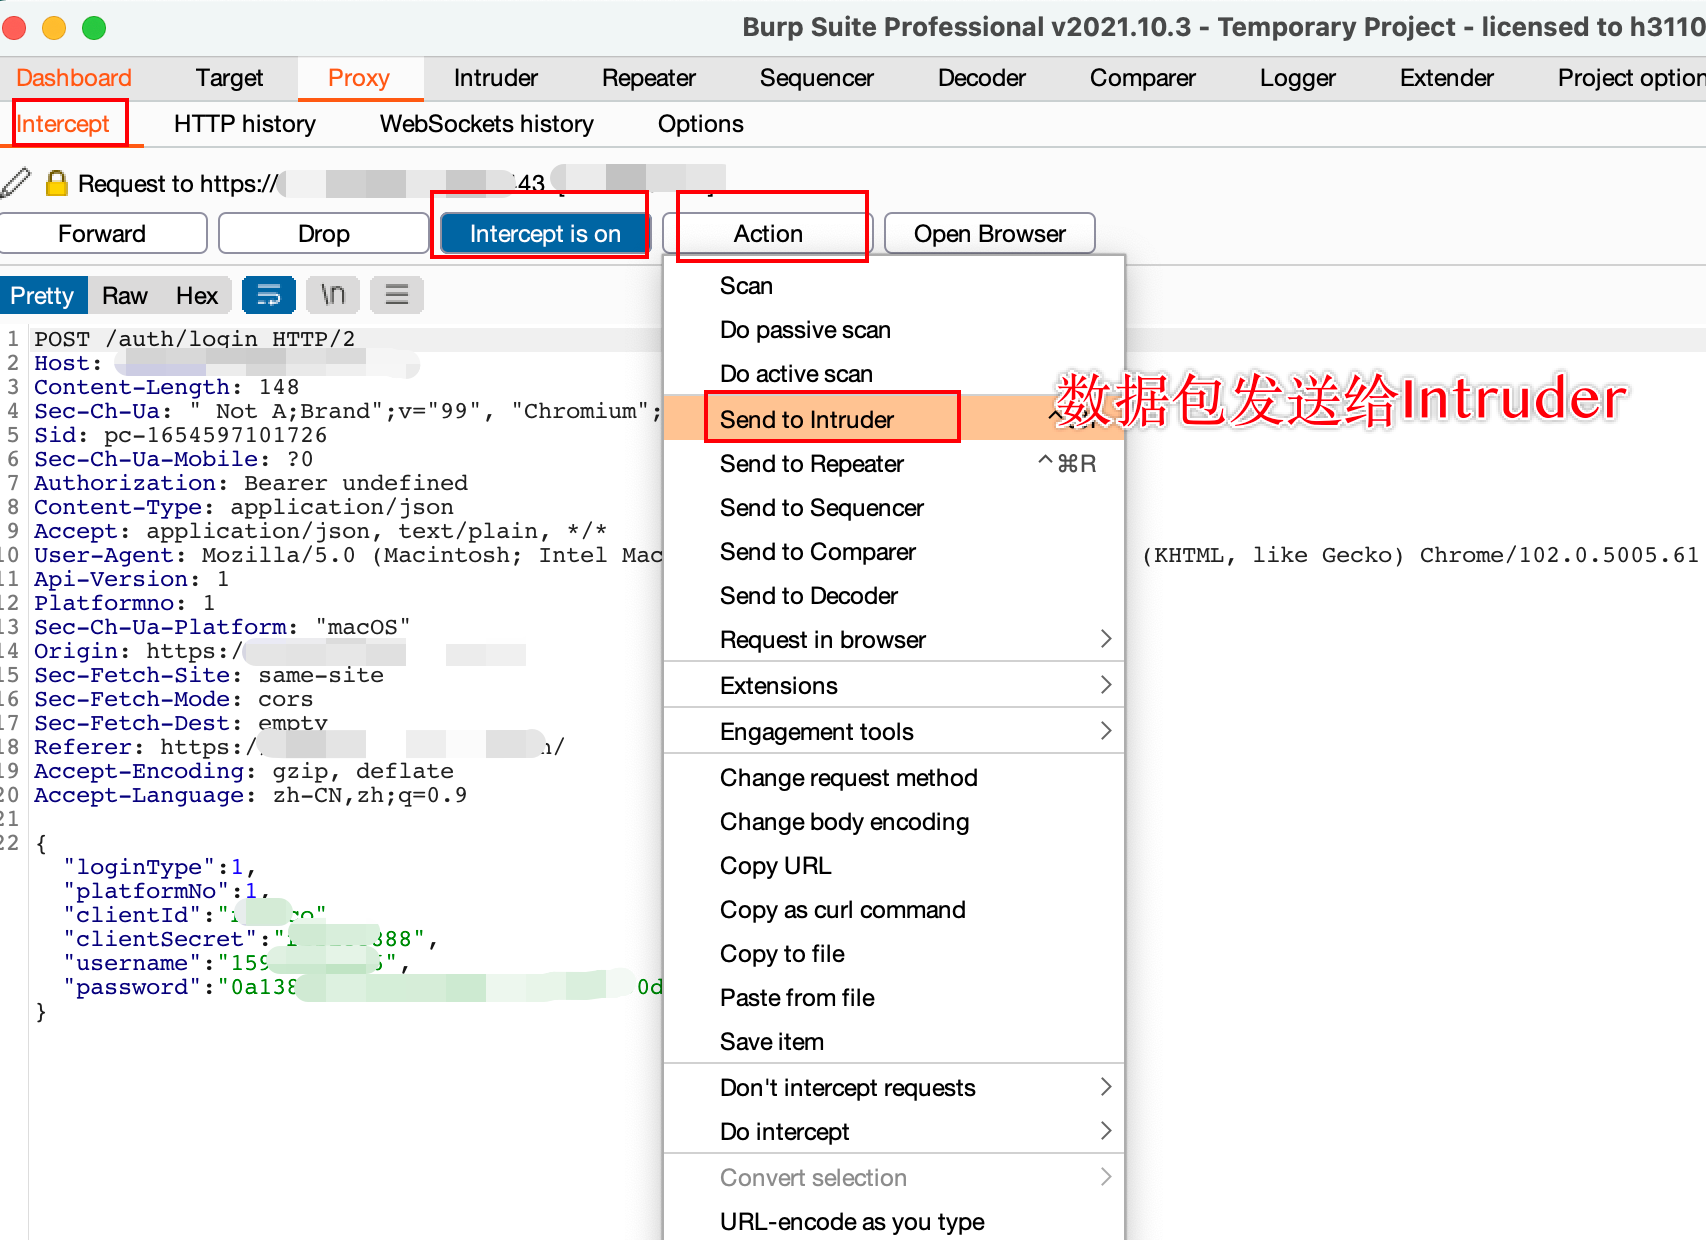Open the Comparer tab
Viewport: 1706px width, 1240px height.
[x=1143, y=78]
